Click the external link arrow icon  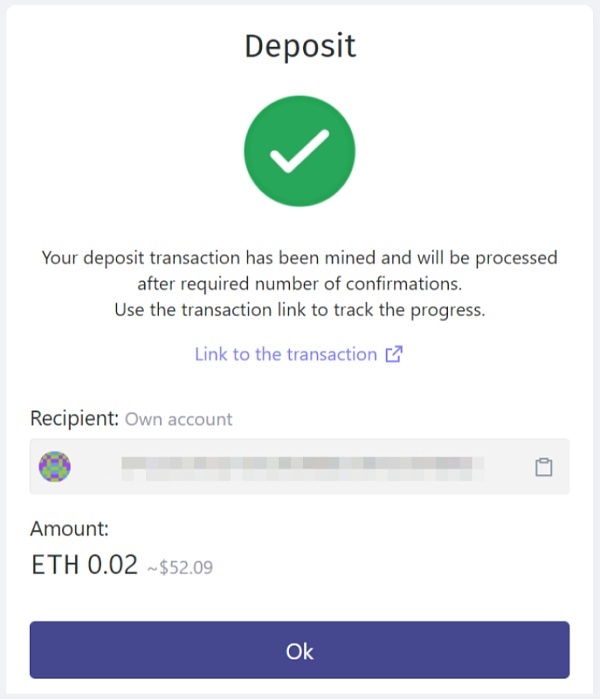tap(394, 354)
